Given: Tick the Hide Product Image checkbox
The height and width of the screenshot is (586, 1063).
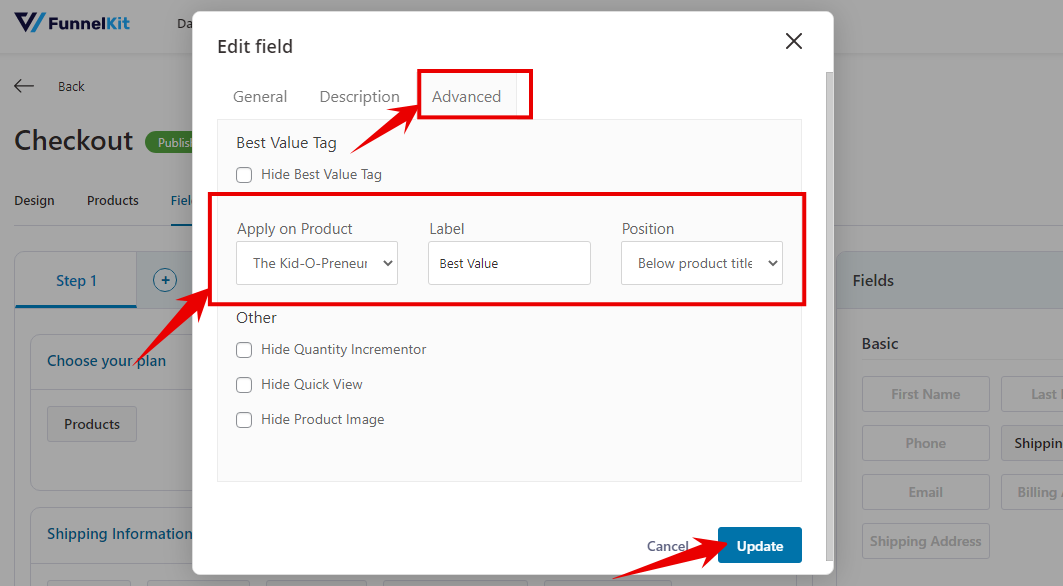Looking at the screenshot, I should coord(244,420).
